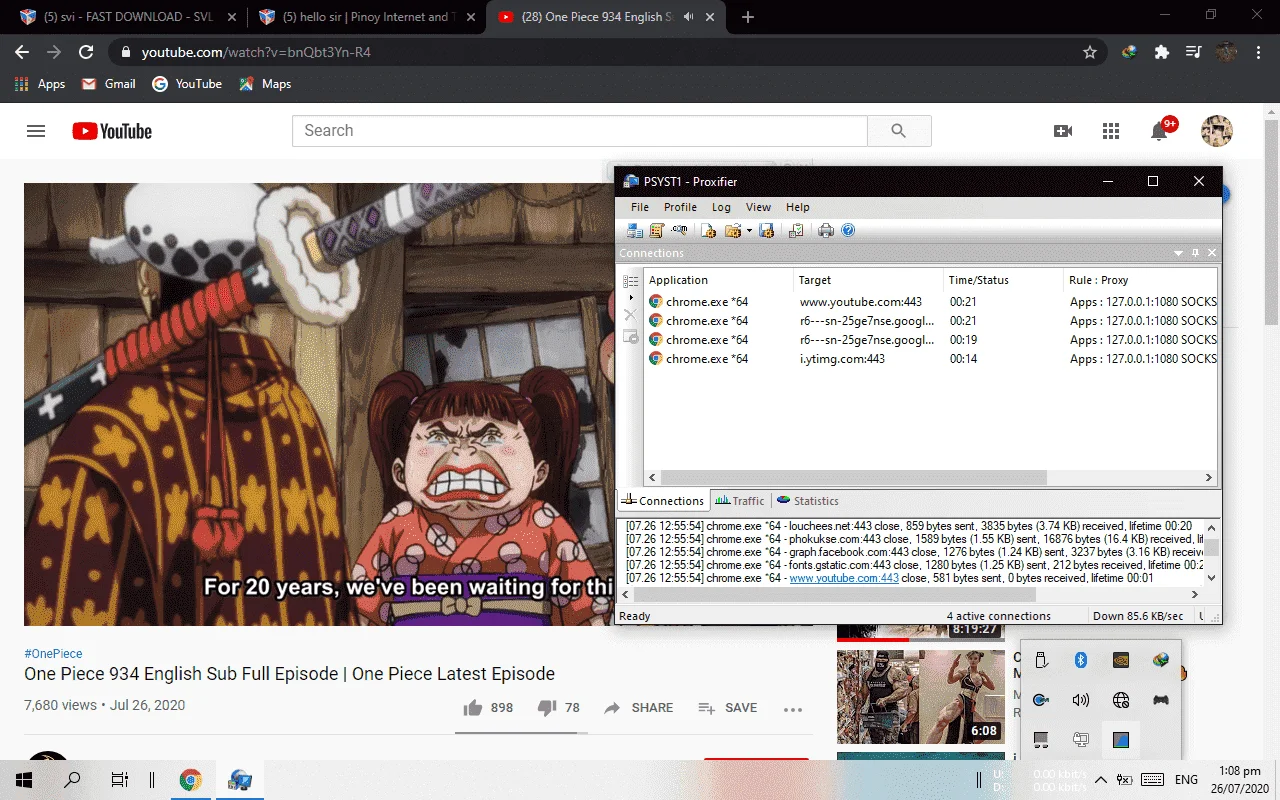Click SAVE to add video to playlist

pyautogui.click(x=727, y=708)
